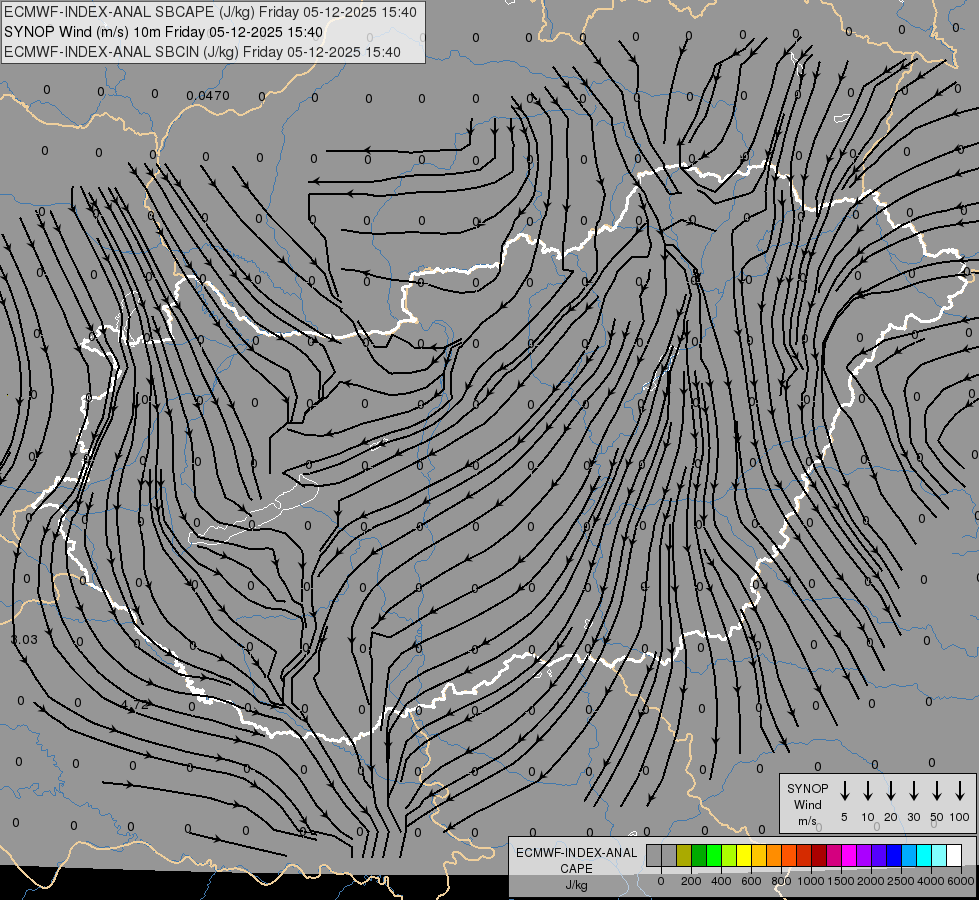Select the dark green CAPE legend swatch
The image size is (979, 900).
(x=699, y=855)
